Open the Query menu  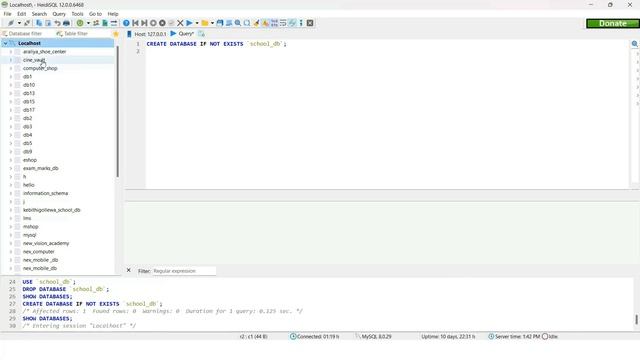pos(59,14)
